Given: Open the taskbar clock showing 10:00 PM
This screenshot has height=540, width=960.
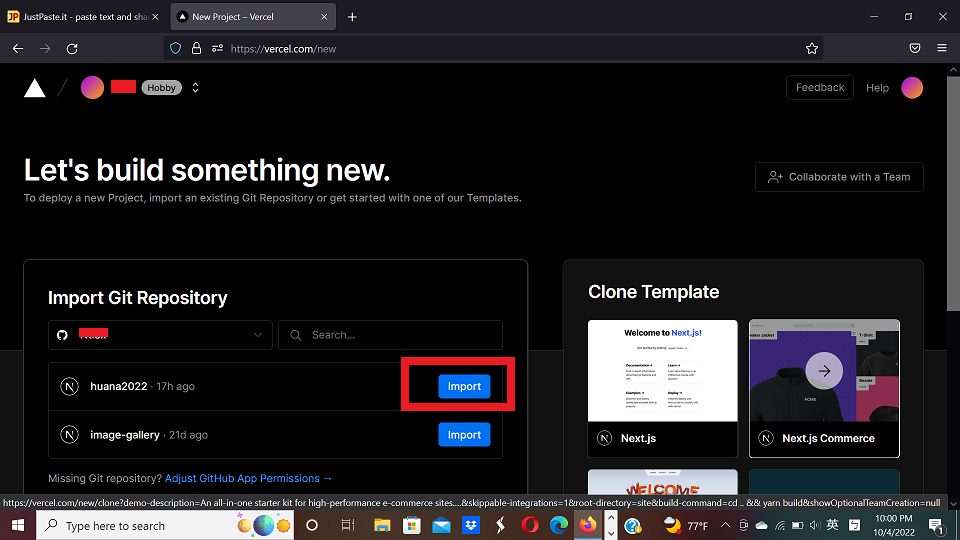Looking at the screenshot, I should coord(893,525).
